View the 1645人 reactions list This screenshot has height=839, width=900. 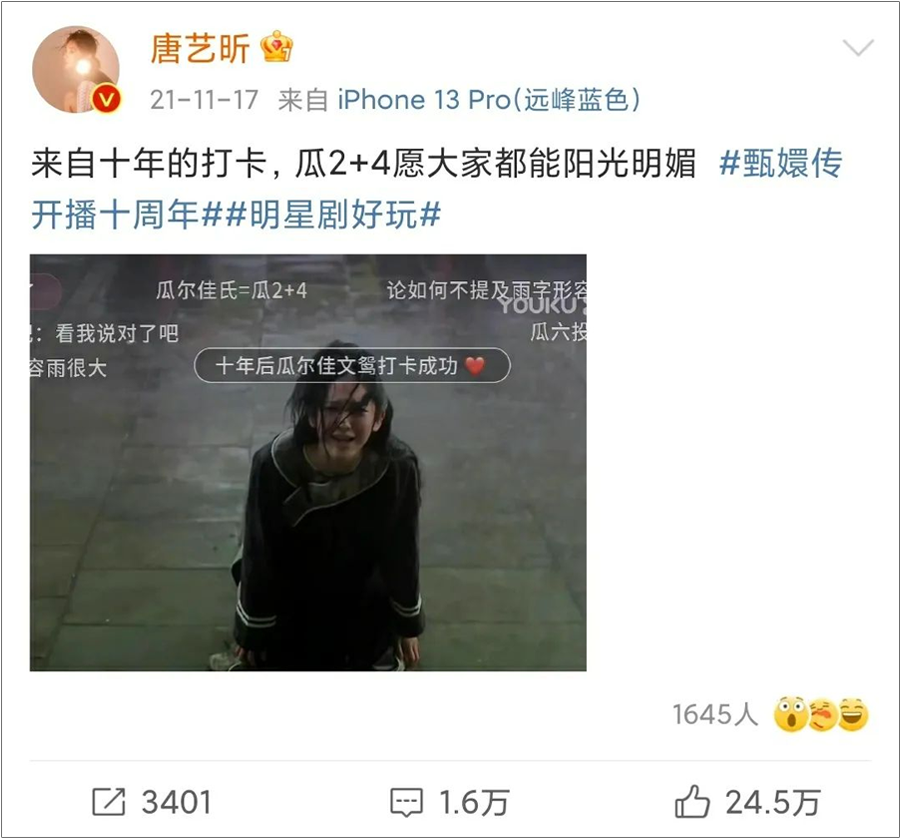[x=715, y=715]
